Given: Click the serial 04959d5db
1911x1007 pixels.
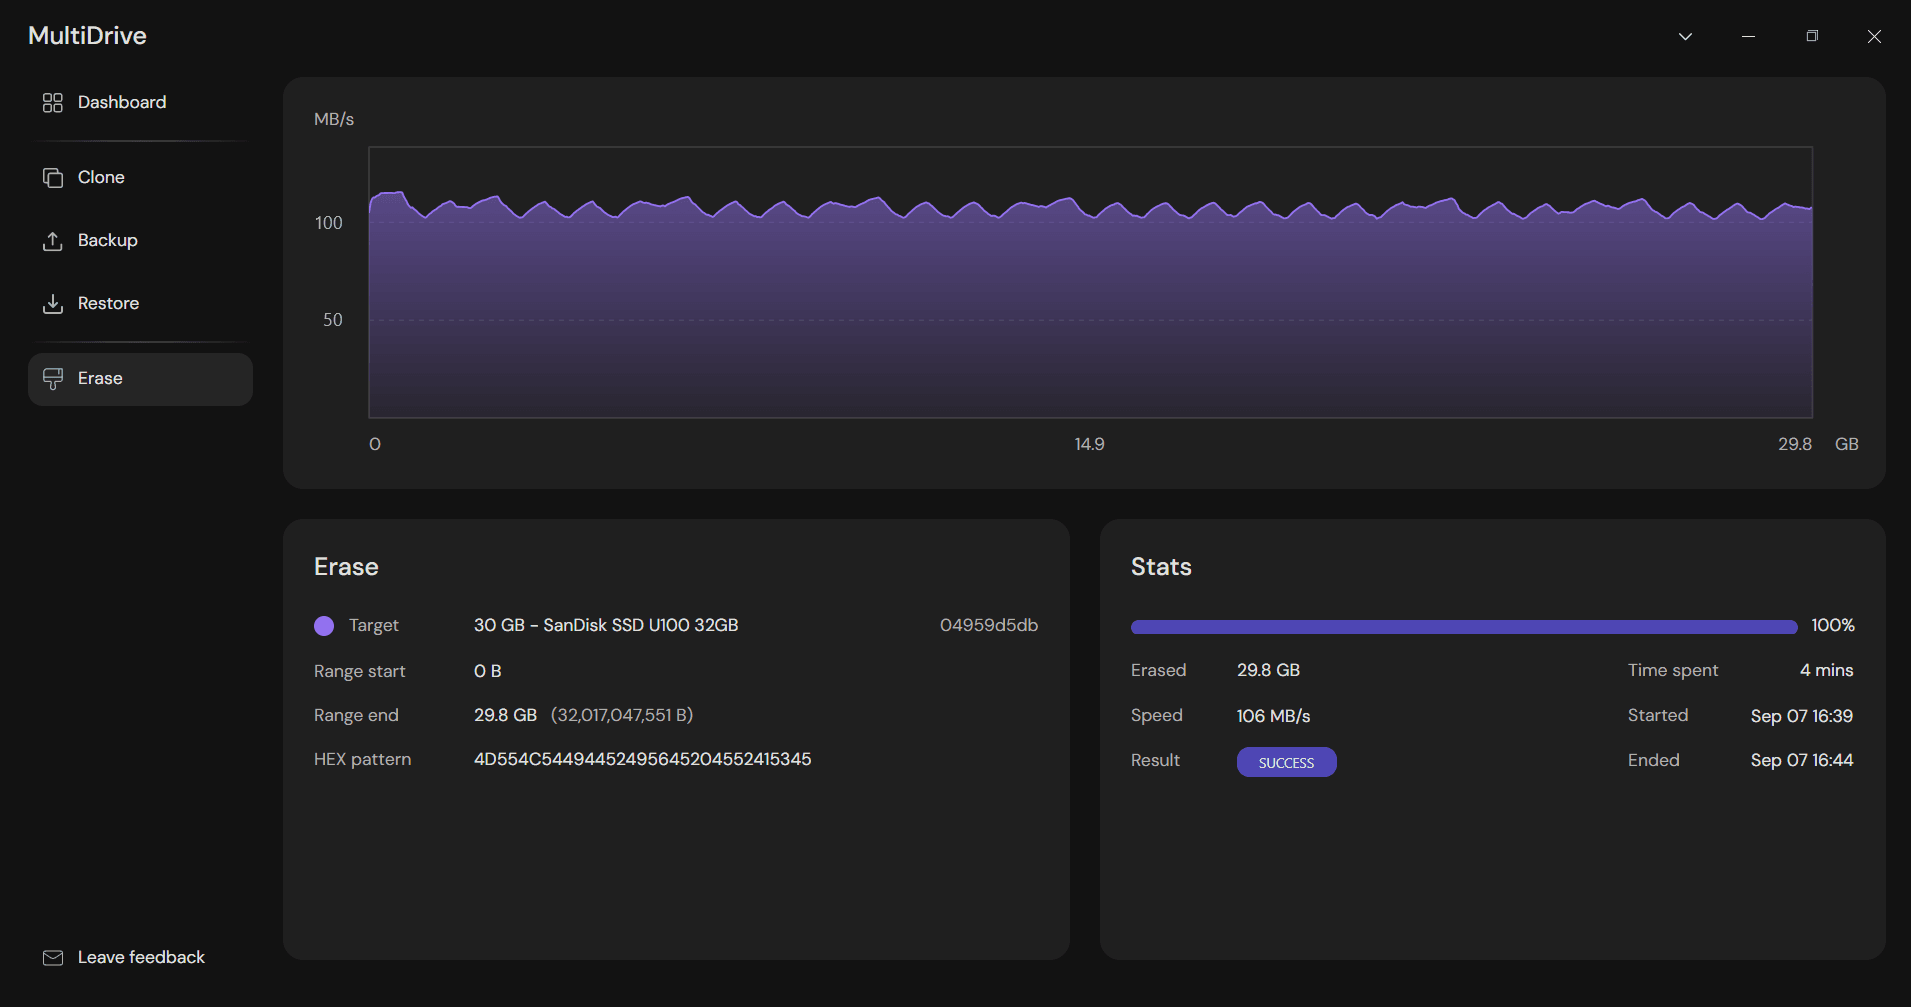Looking at the screenshot, I should (x=988, y=625).
